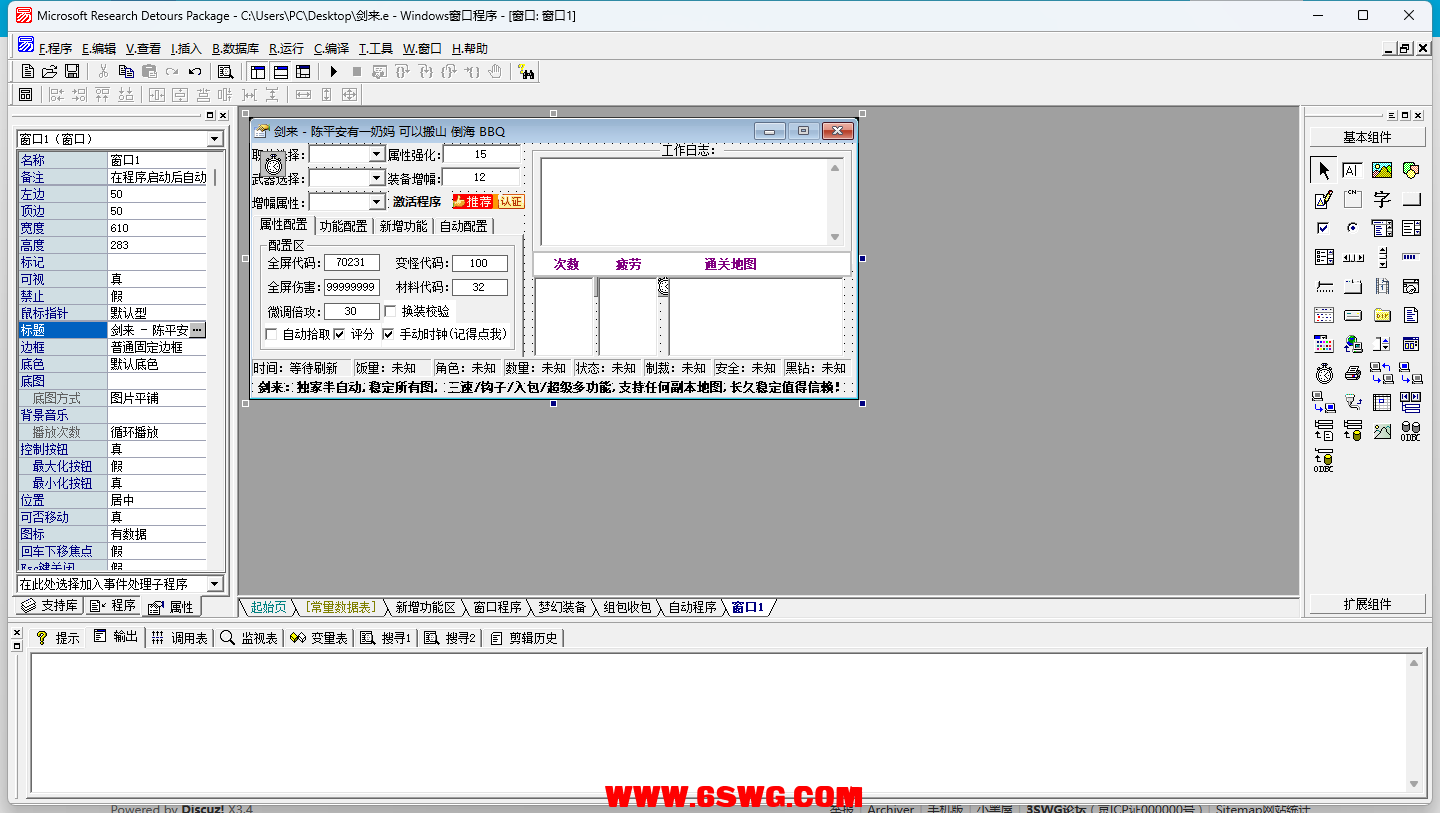Image resolution: width=1440 pixels, height=813 pixels.
Task: Click the output panel scrollbar down arrow
Action: click(x=1414, y=783)
